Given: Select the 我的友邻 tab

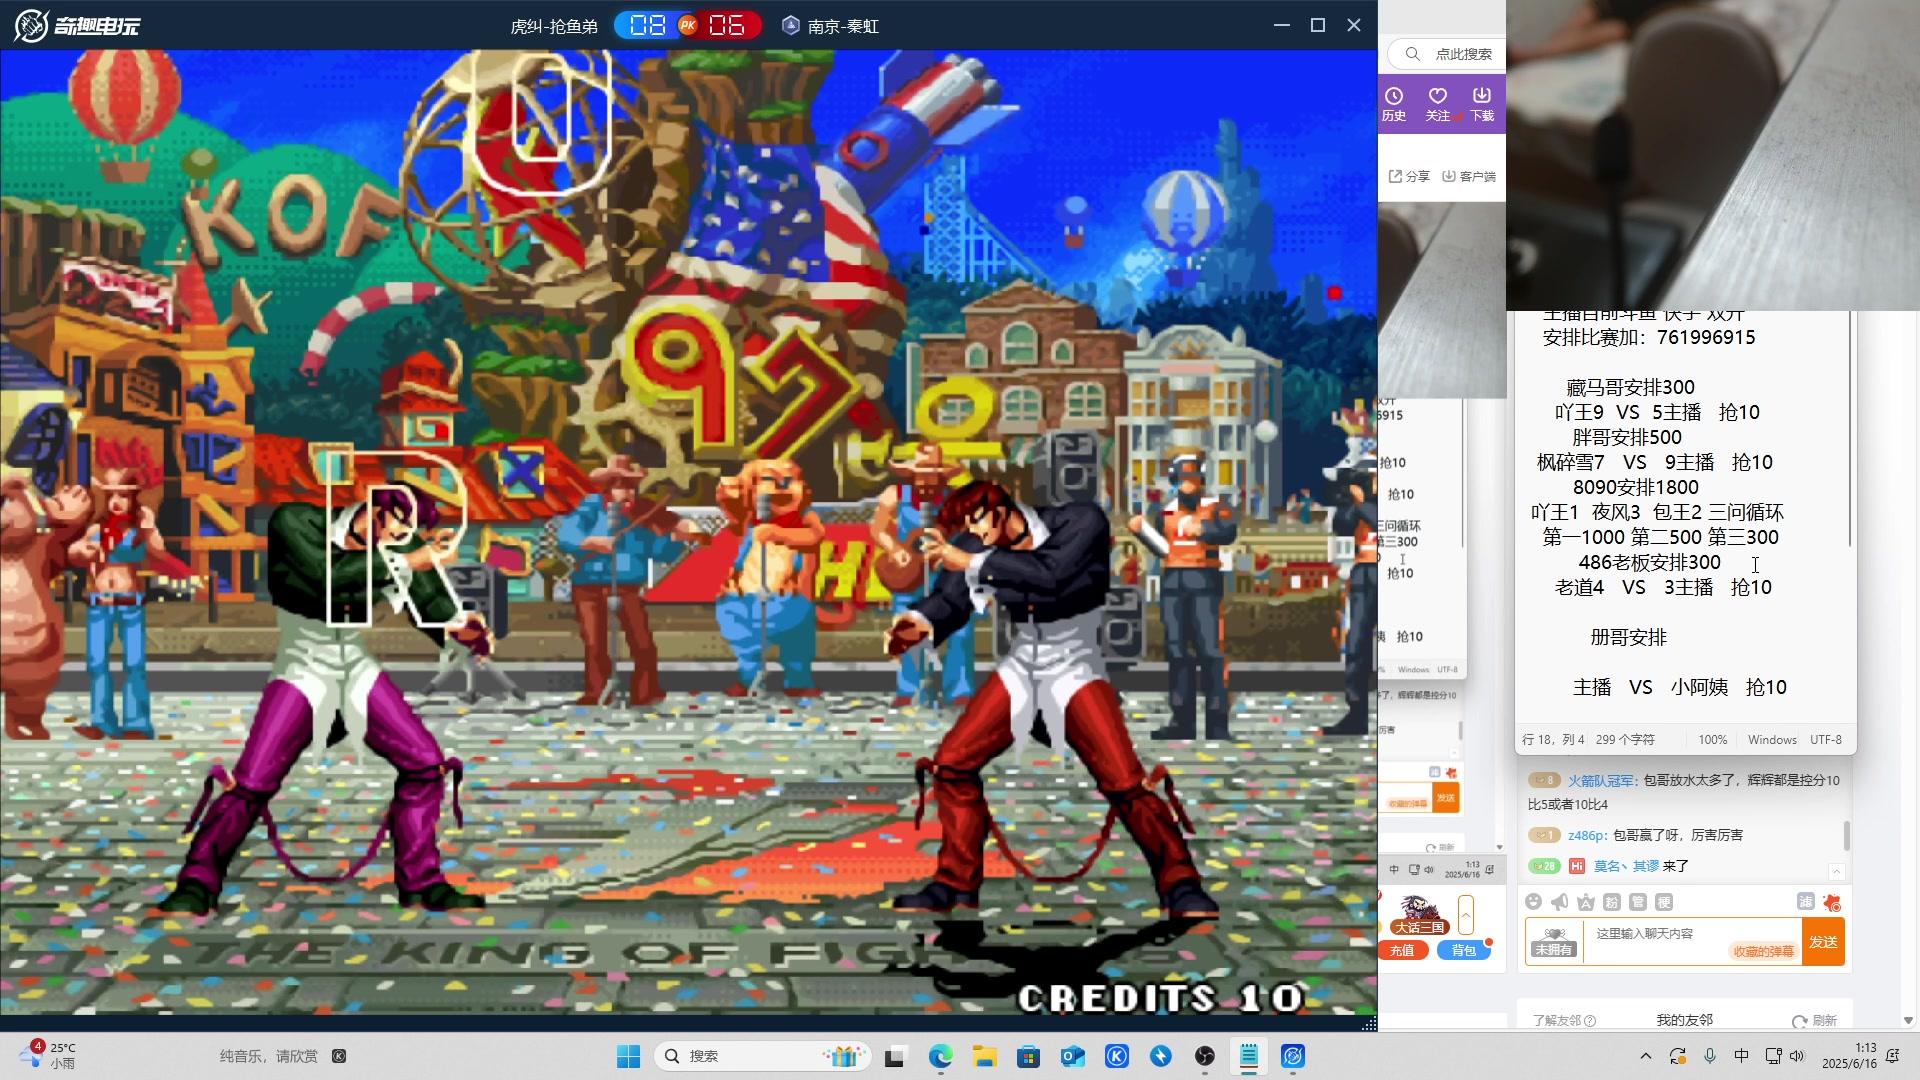Looking at the screenshot, I should [x=1684, y=1020].
